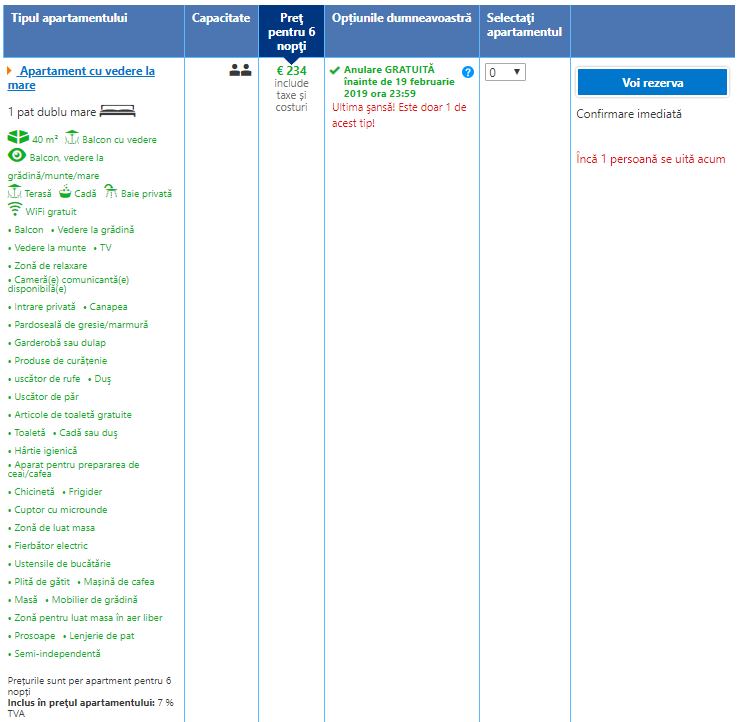The width and height of the screenshot is (739, 722).
Task: Click the double bed icon
Action: click(117, 112)
